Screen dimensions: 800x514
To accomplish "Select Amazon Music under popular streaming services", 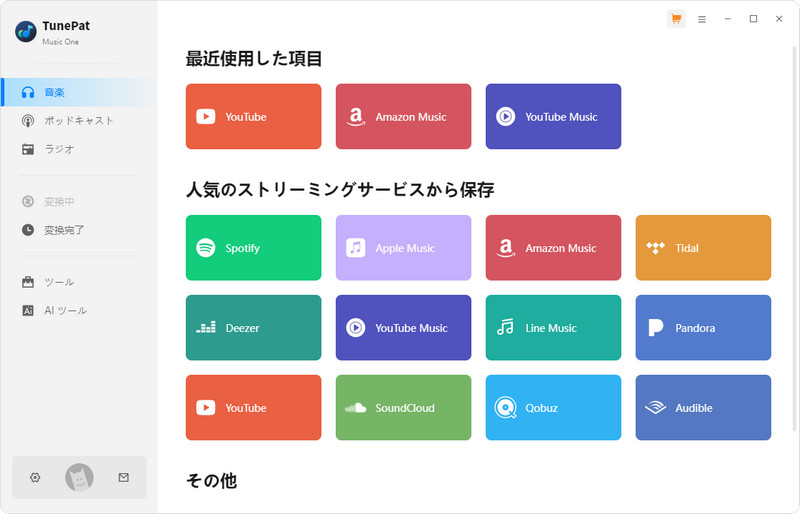I will (554, 248).
